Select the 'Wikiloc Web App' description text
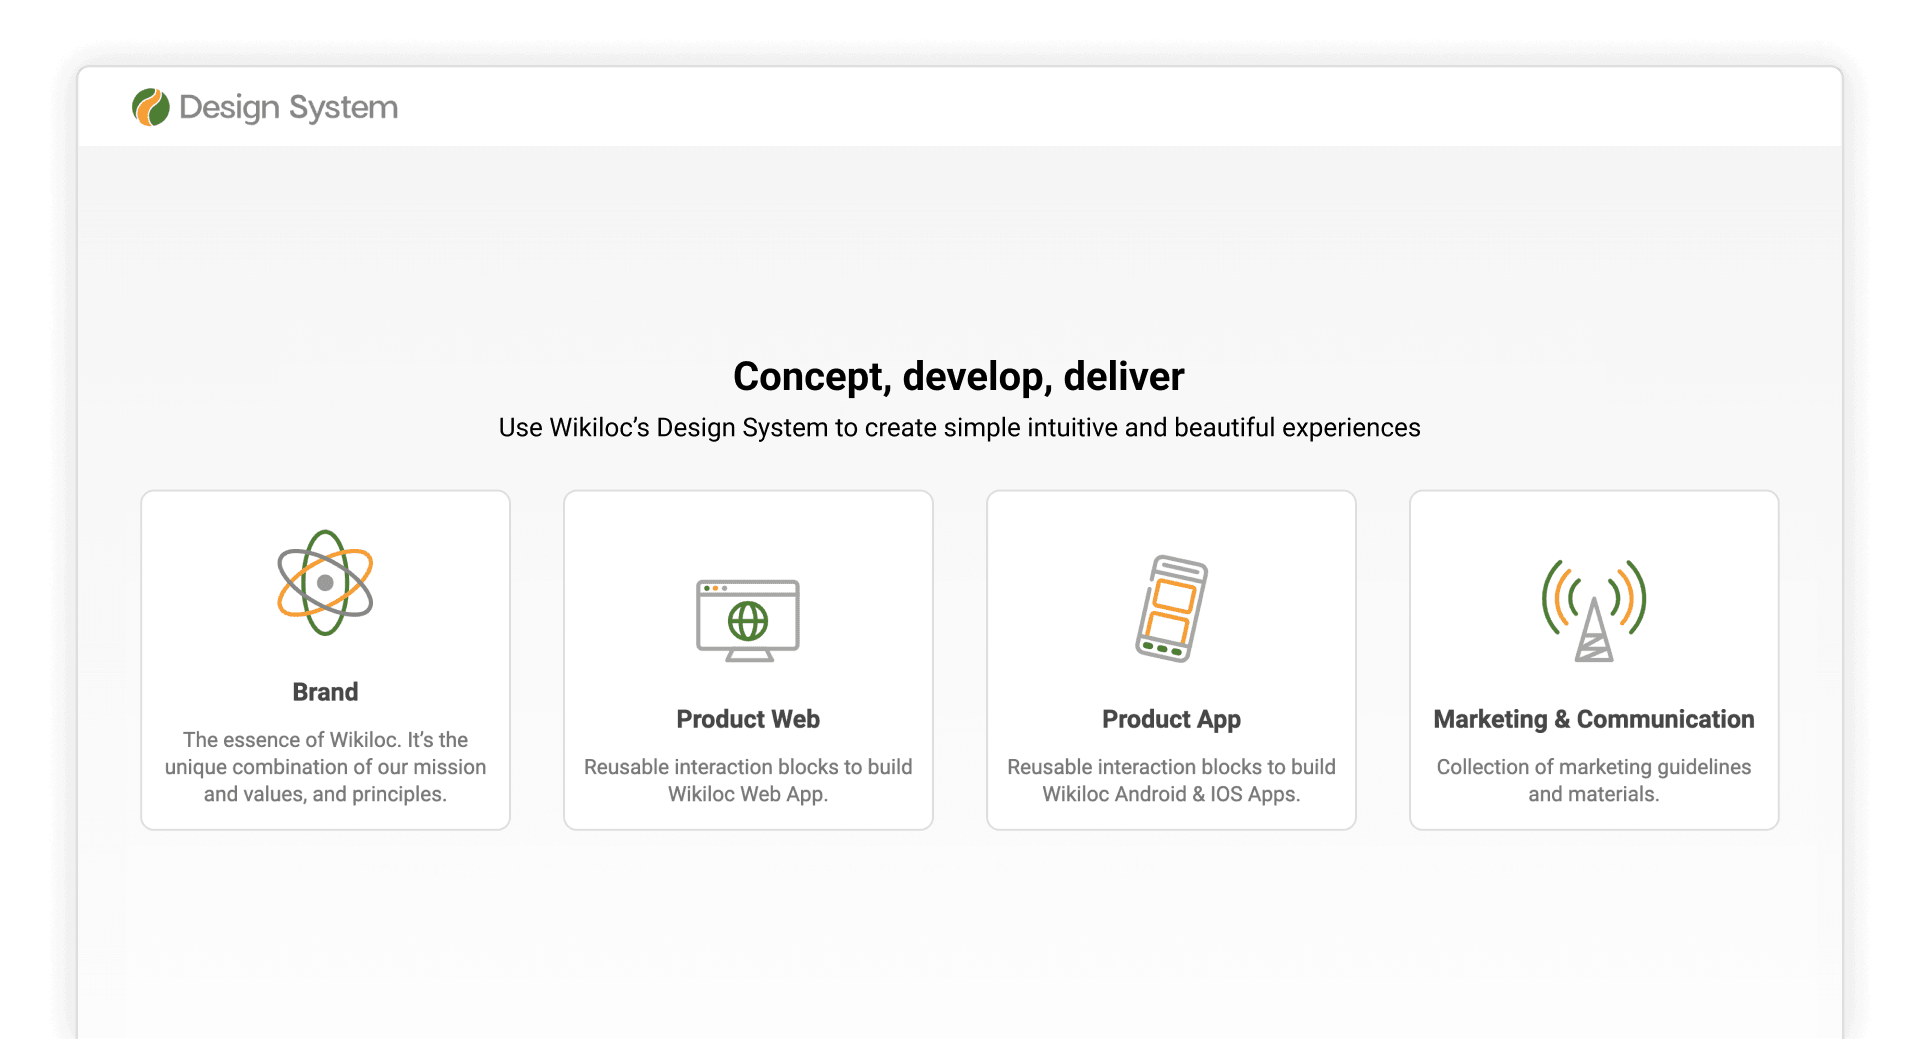 point(748,781)
